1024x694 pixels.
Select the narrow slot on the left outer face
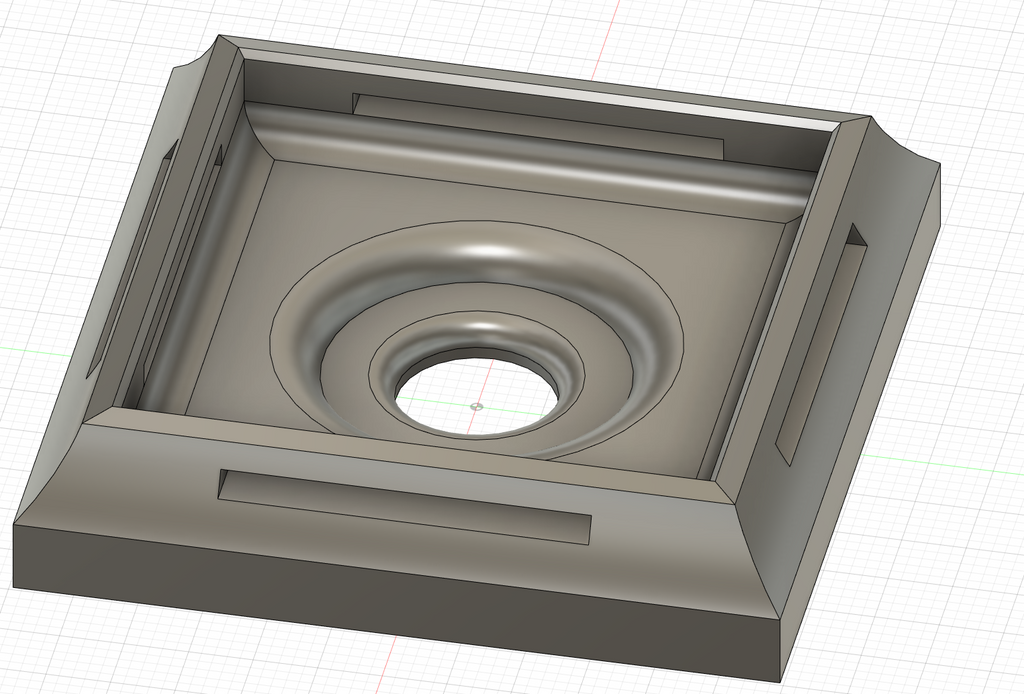coord(131,259)
